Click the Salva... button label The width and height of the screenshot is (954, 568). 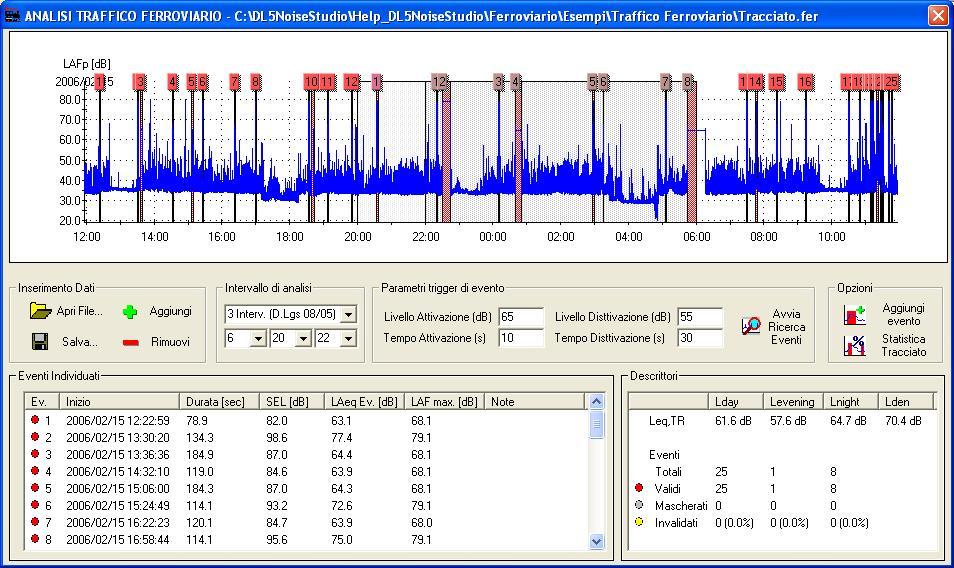tap(80, 342)
